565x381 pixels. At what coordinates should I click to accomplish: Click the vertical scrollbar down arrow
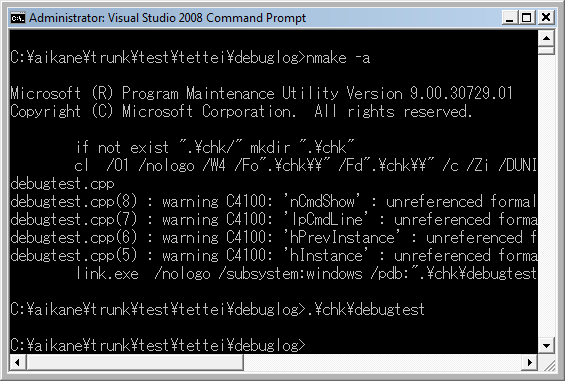point(546,346)
